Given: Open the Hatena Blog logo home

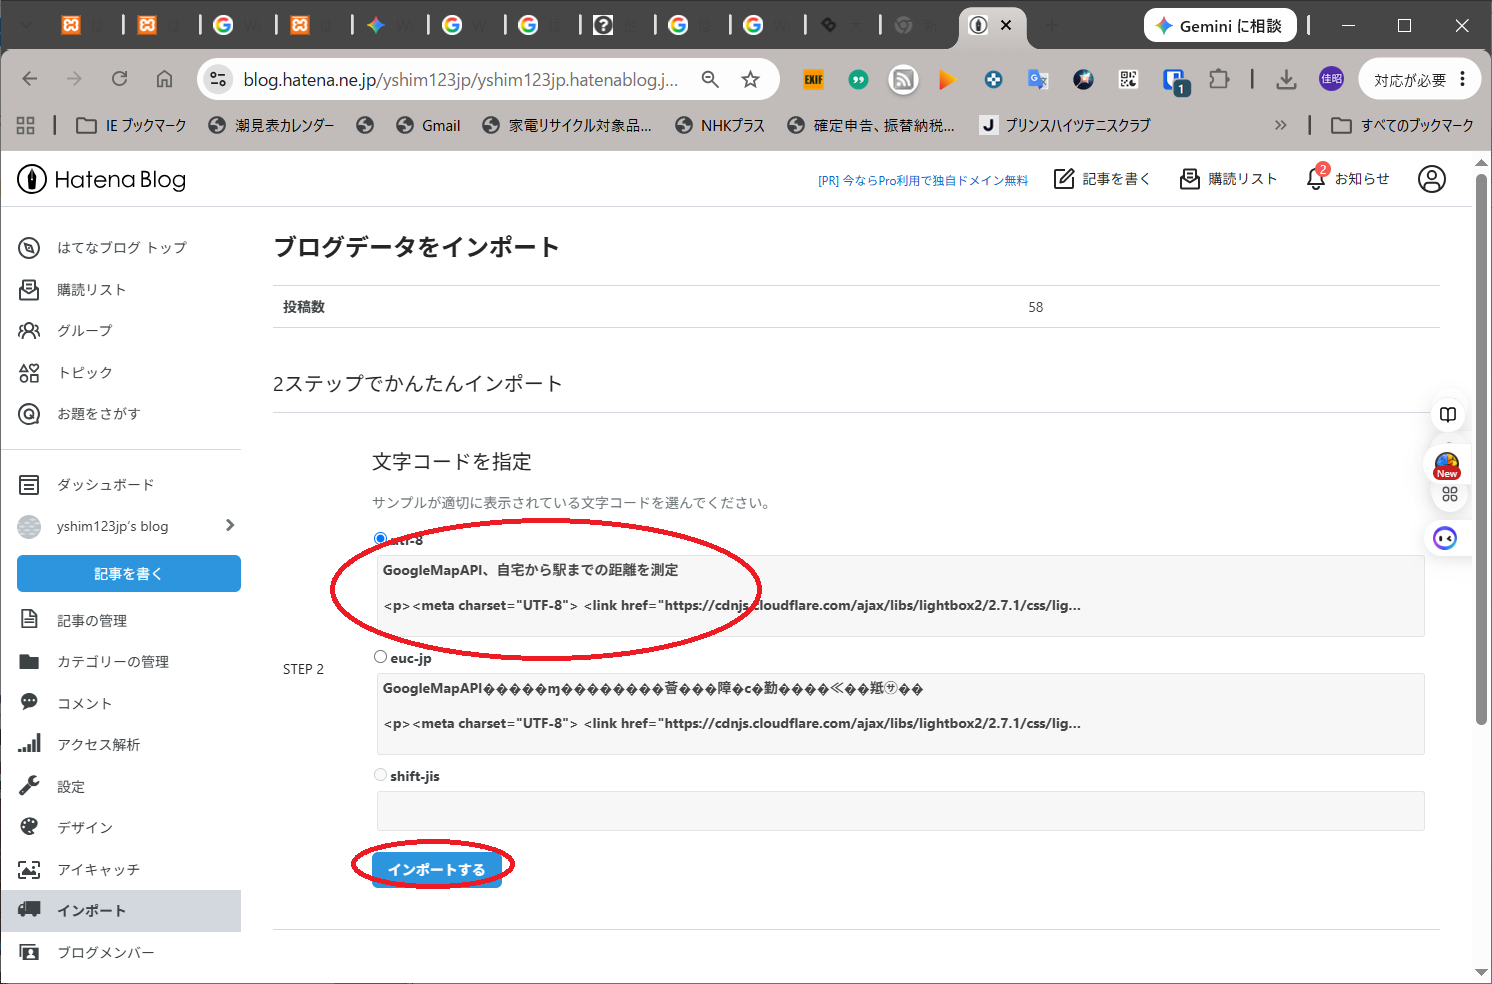Looking at the screenshot, I should [x=102, y=179].
